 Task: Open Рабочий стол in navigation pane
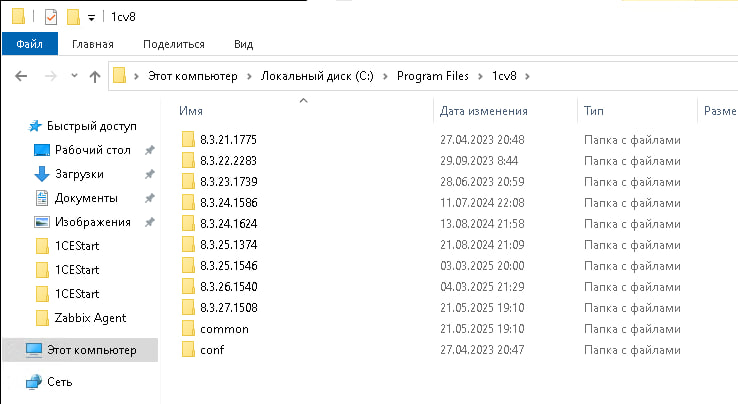92,150
